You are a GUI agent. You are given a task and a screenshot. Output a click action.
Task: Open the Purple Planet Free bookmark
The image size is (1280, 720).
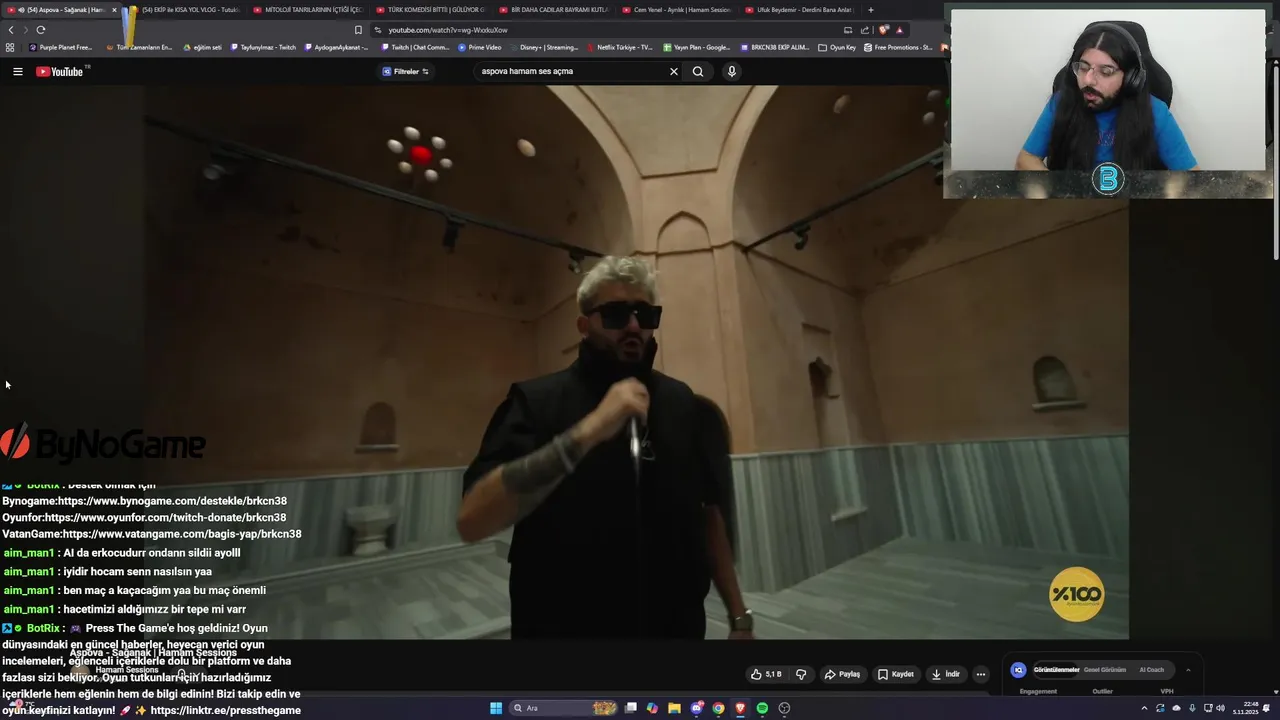61,47
